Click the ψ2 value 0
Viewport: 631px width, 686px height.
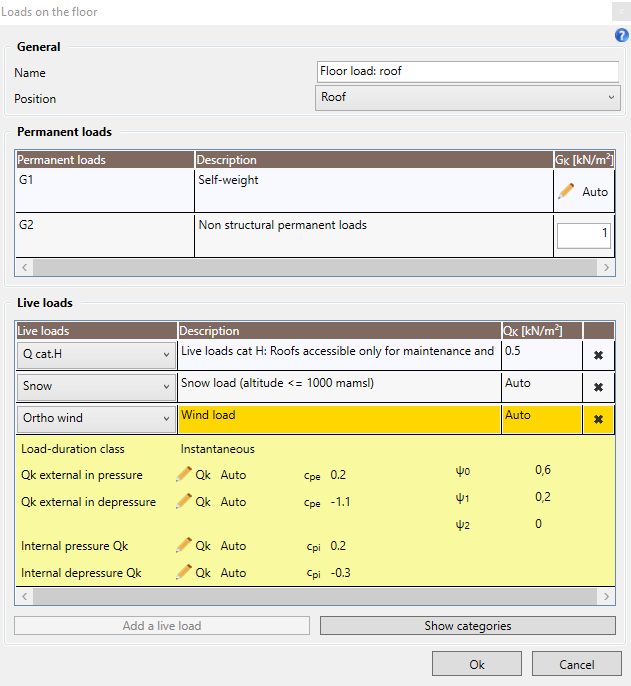click(x=538, y=524)
